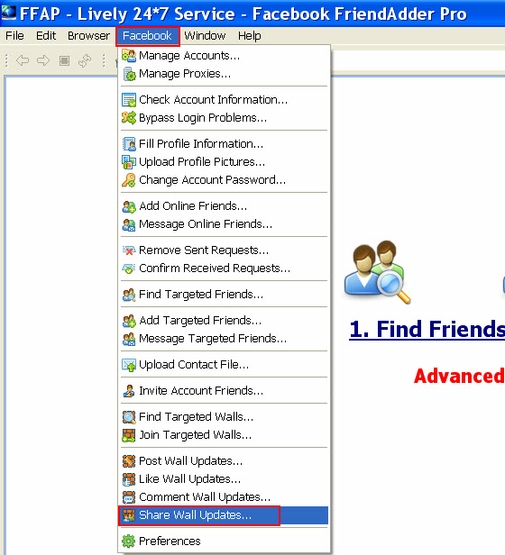Click the browser Forward arrow icon
This screenshot has width=505, height=555.
(43, 61)
